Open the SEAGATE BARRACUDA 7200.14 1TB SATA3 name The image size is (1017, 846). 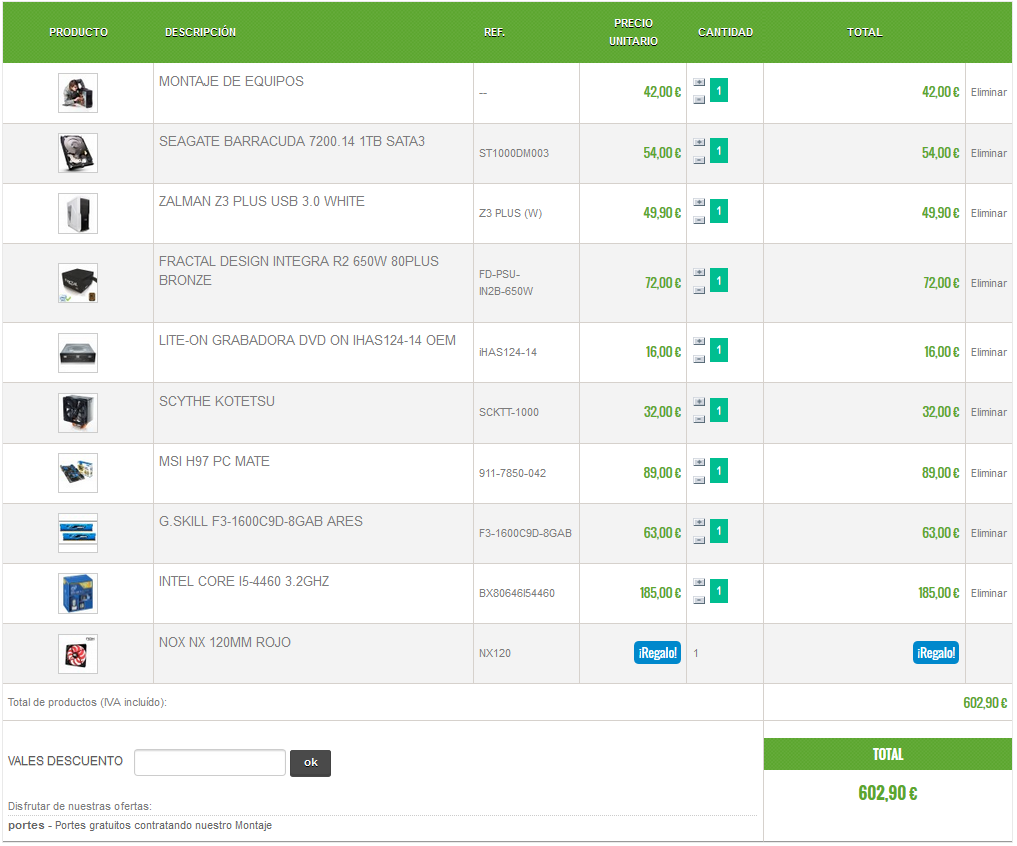[292, 141]
